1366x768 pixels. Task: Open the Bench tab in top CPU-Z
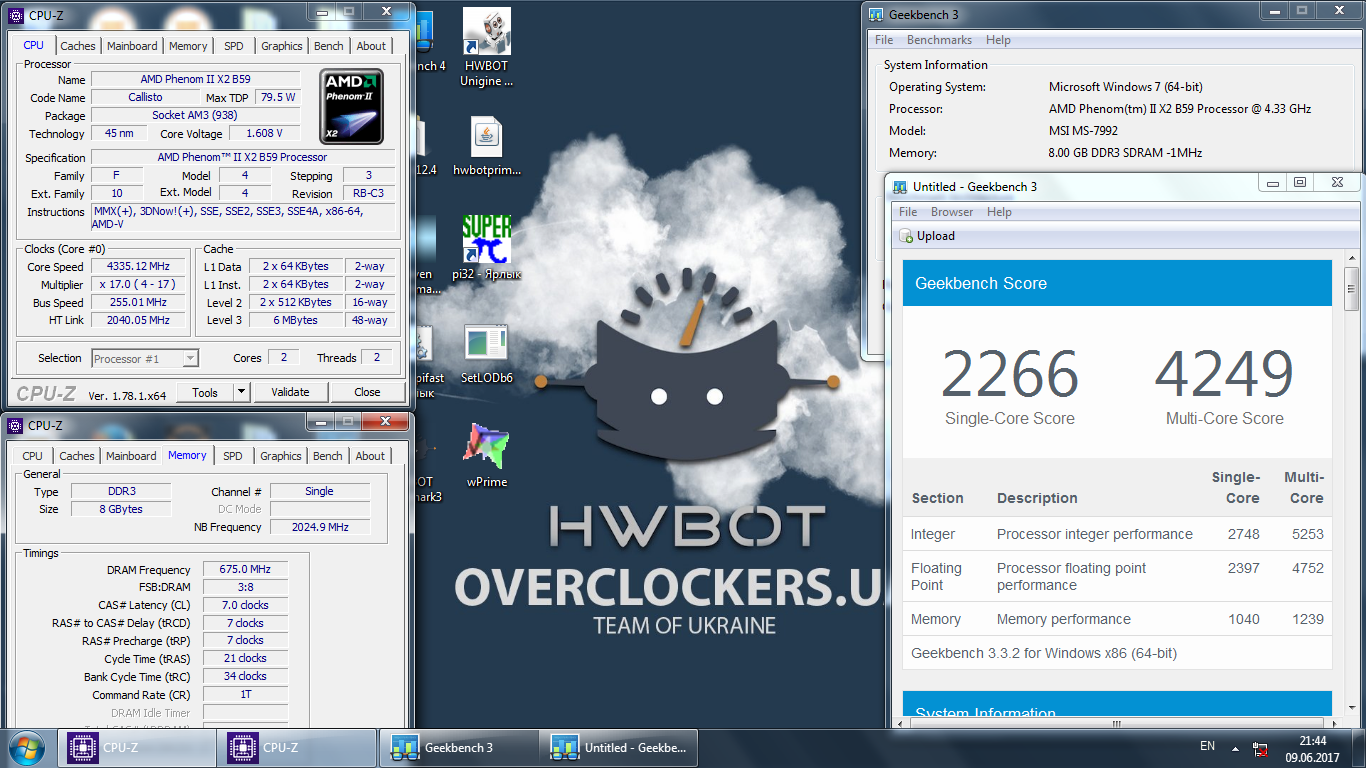[329, 46]
